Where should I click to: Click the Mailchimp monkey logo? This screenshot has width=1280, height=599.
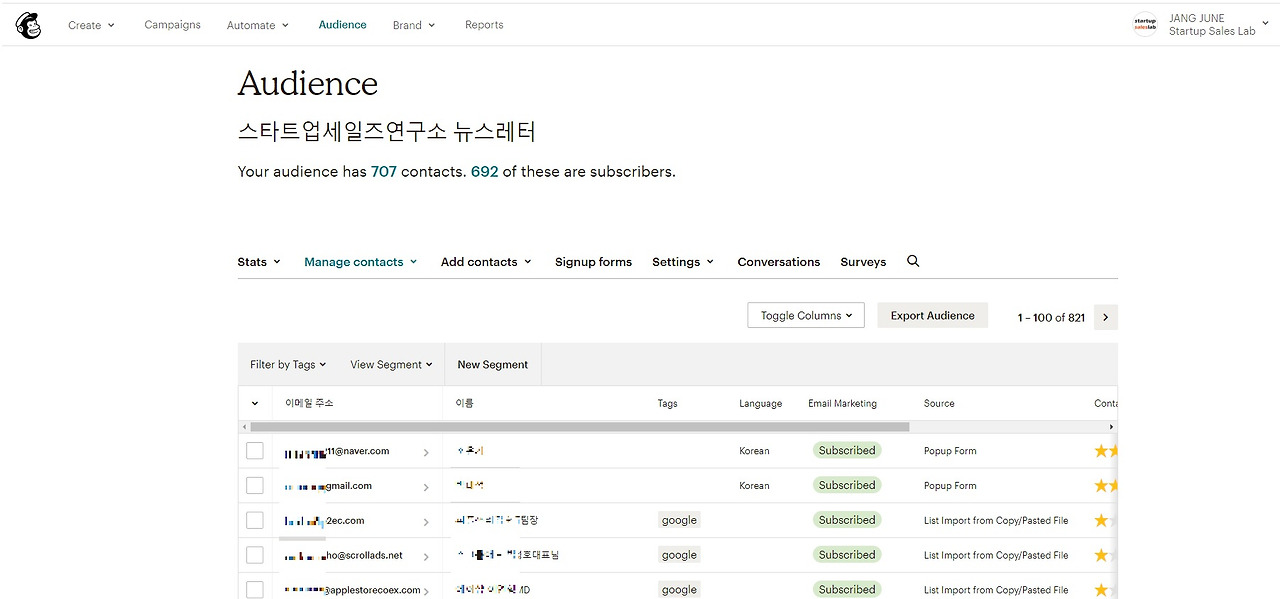[28, 25]
